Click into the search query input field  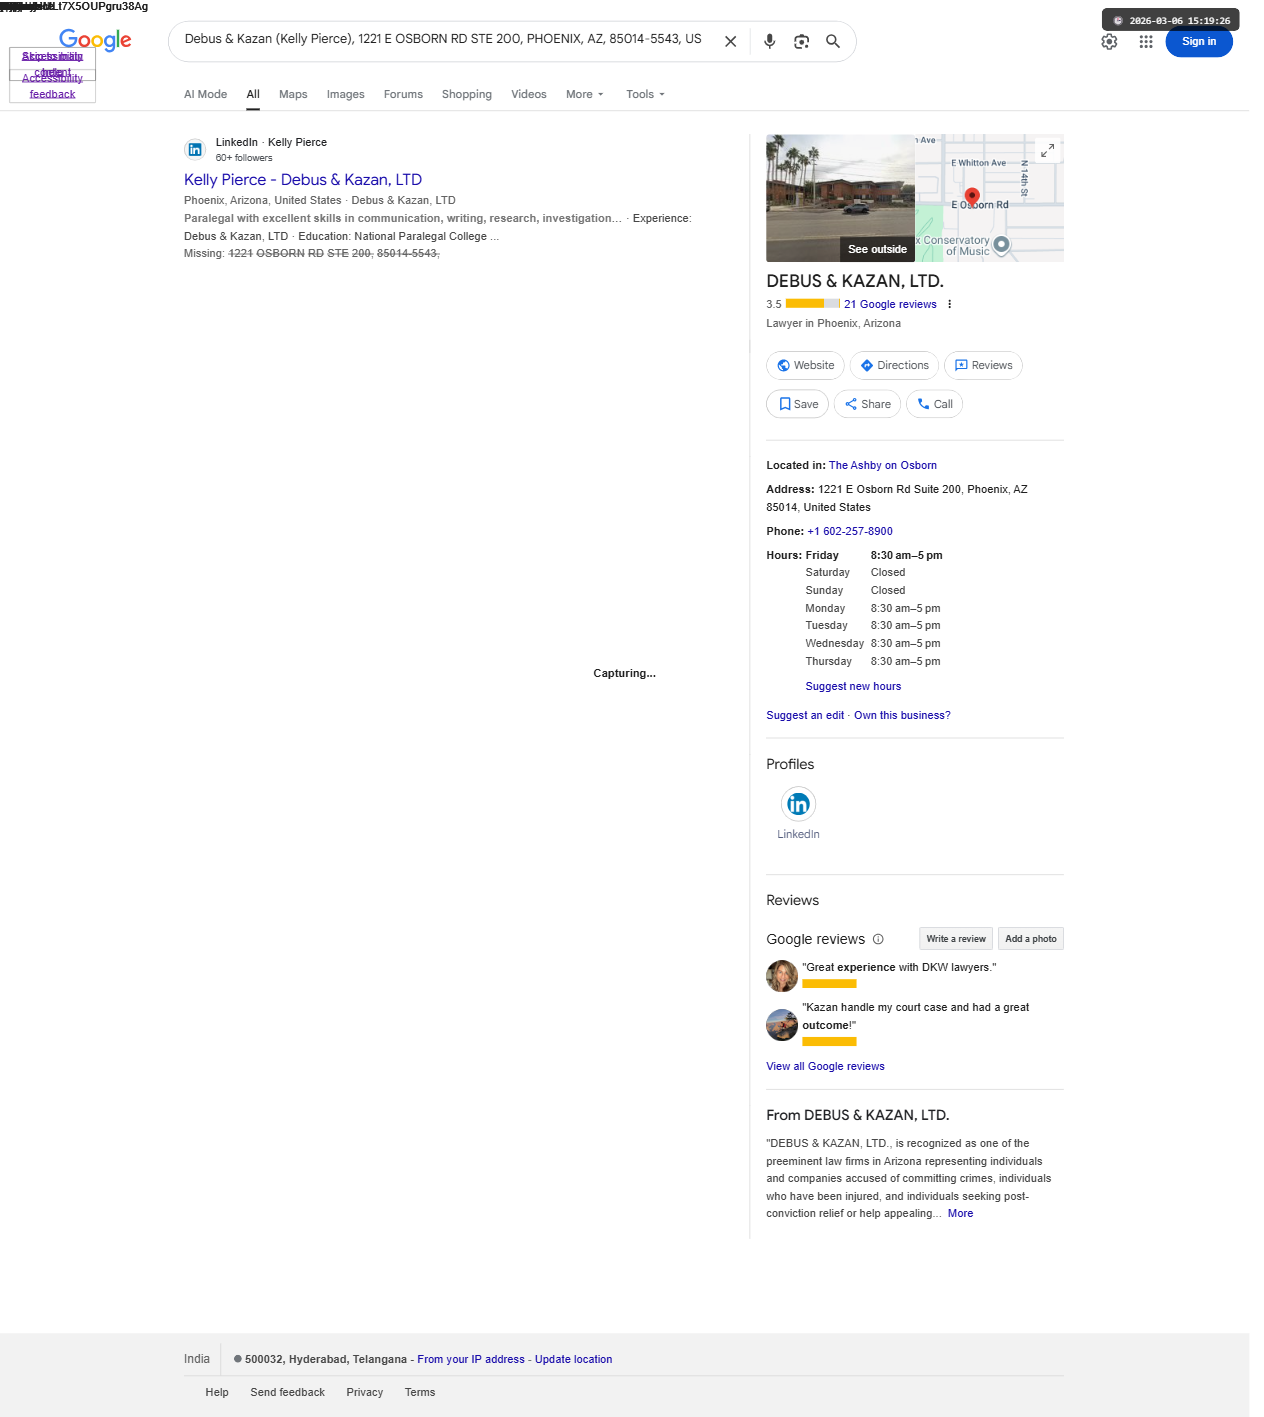(x=443, y=39)
